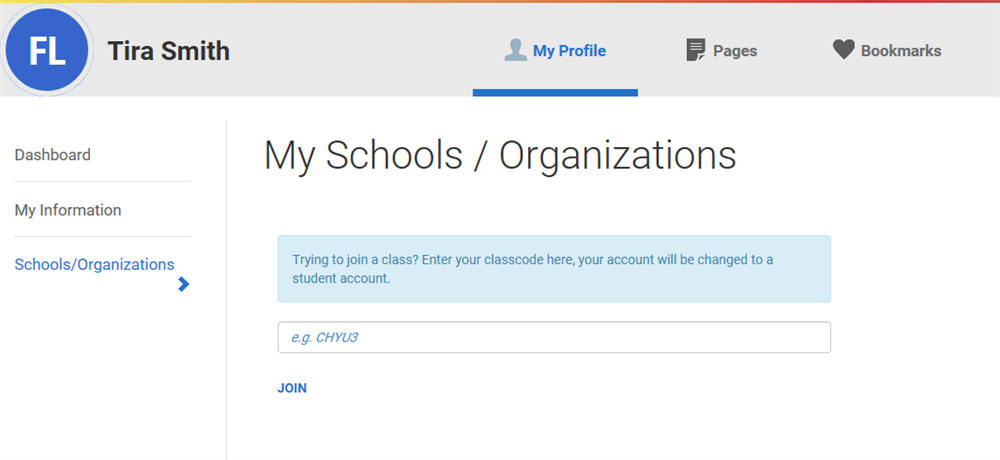1000x460 pixels.
Task: Click the Bookmarks heart icon
Action: pos(843,50)
